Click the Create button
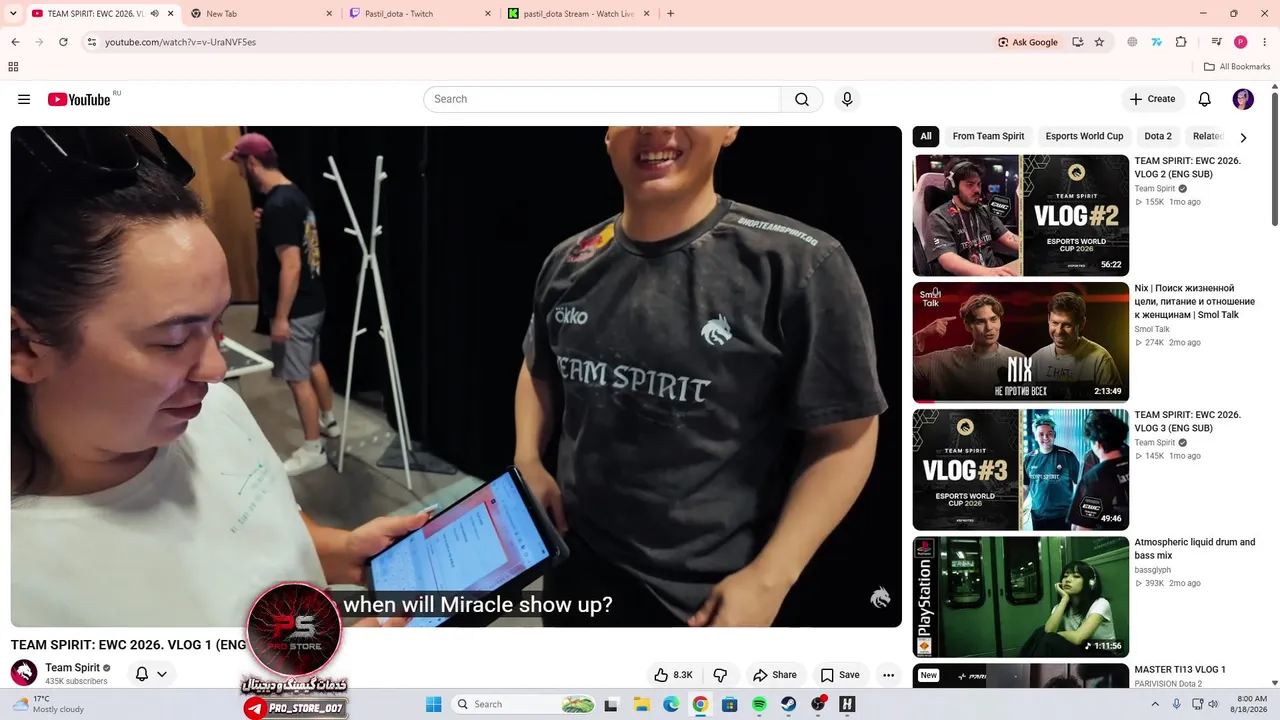1280x720 pixels. point(1152,99)
